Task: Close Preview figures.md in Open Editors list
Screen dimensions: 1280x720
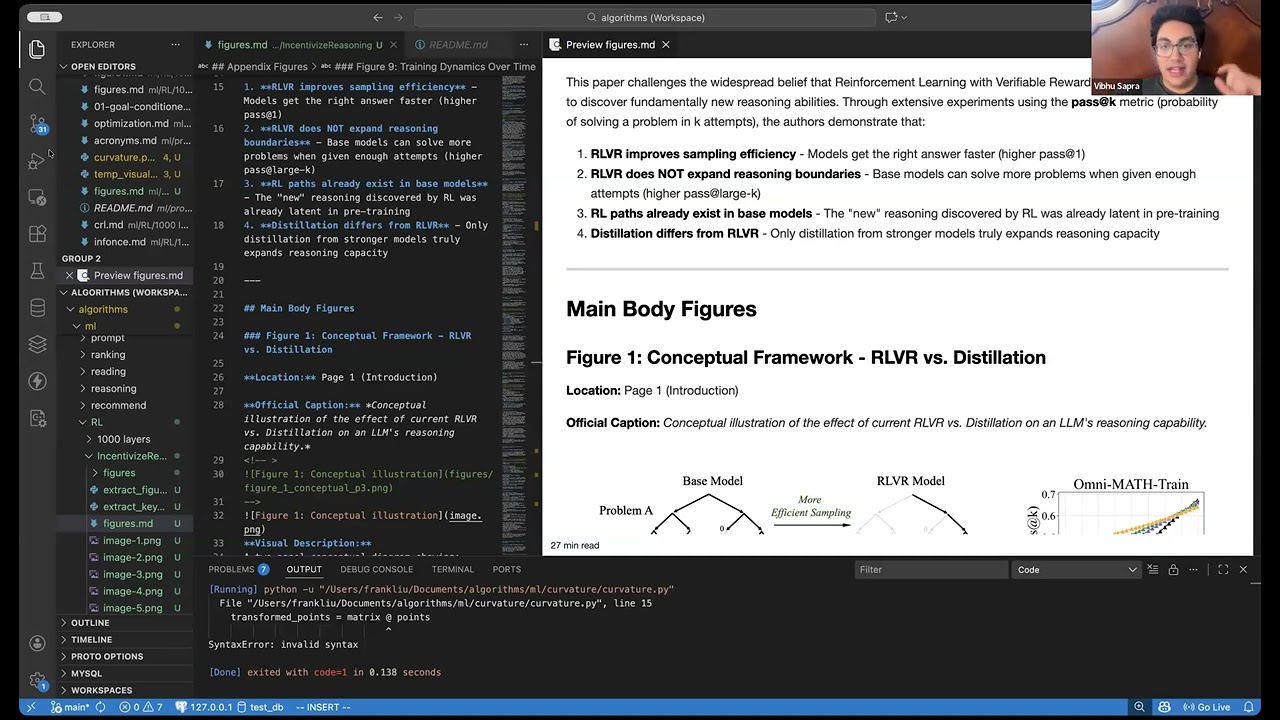Action: point(69,275)
